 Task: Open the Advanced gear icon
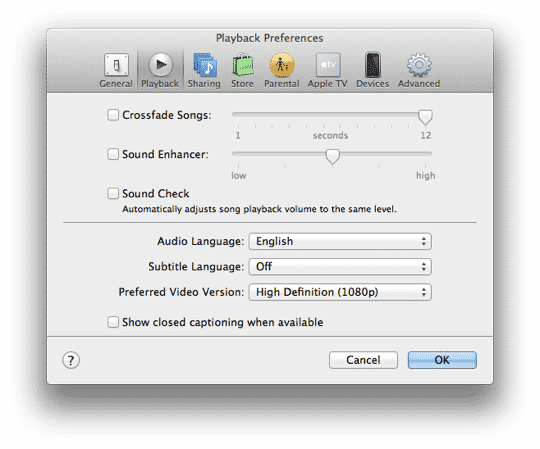pos(419,65)
